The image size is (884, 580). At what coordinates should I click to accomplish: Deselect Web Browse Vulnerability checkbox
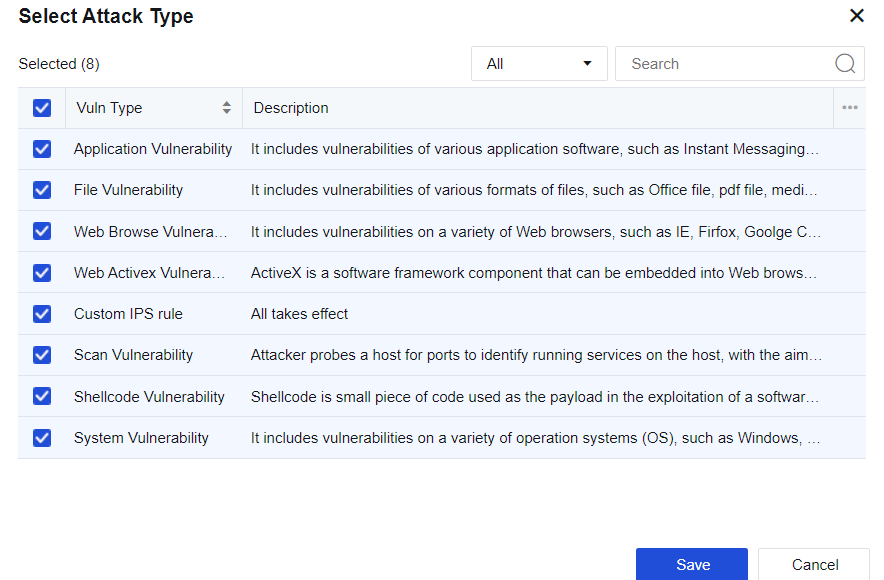(42, 231)
